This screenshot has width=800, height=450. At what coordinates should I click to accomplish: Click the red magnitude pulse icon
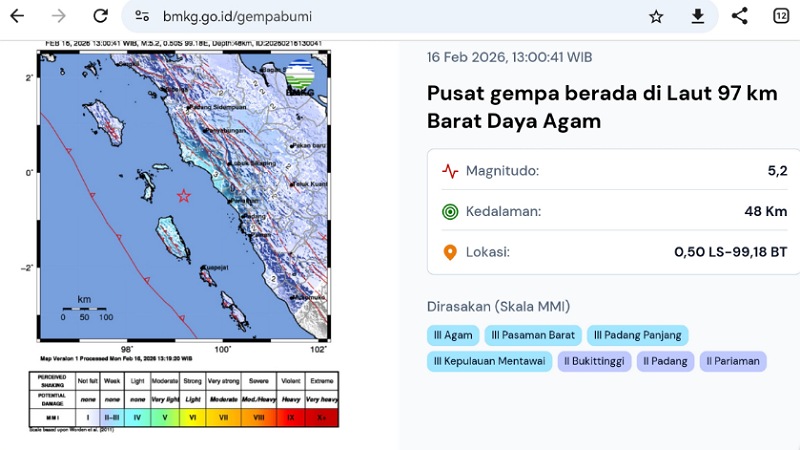[450, 171]
